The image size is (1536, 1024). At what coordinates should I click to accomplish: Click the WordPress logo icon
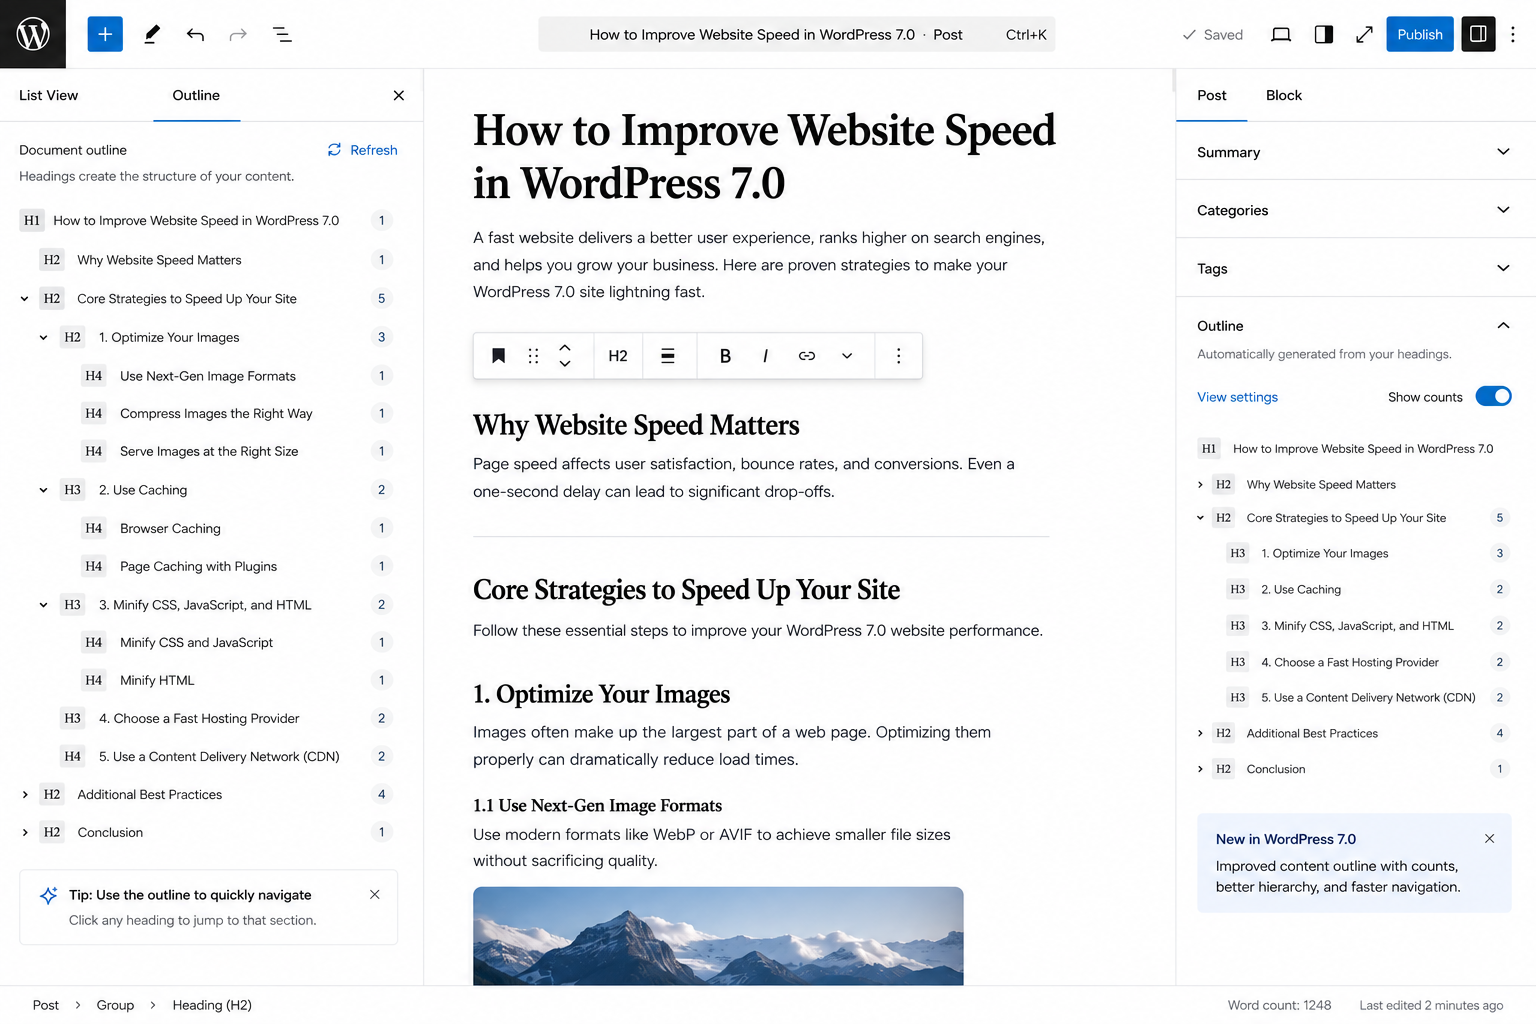33,34
